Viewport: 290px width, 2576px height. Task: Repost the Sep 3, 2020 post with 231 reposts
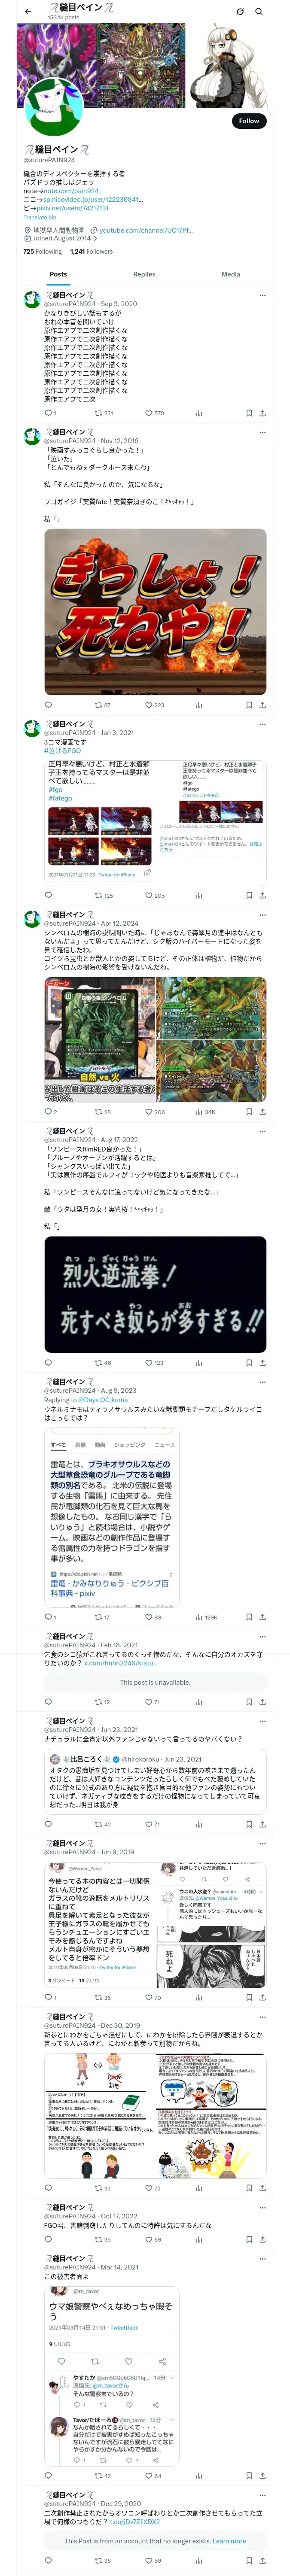tap(104, 413)
